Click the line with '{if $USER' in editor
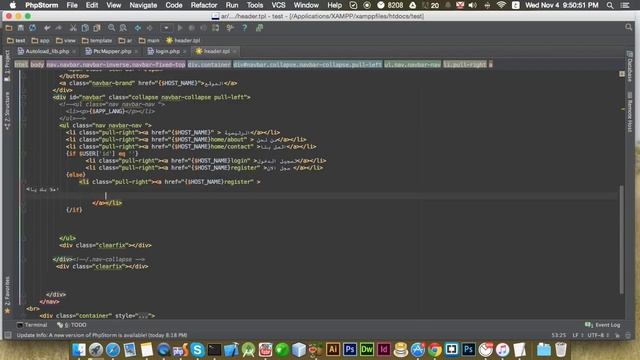 point(102,153)
